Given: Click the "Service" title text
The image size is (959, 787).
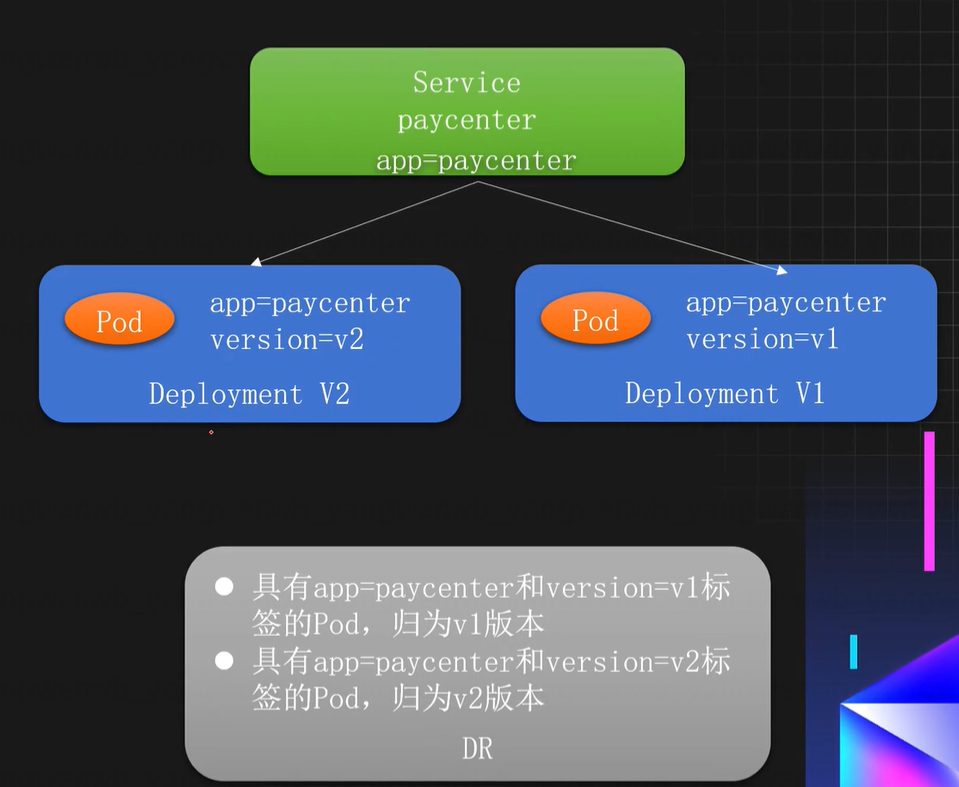Looking at the screenshot, I should pyautogui.click(x=467, y=82).
